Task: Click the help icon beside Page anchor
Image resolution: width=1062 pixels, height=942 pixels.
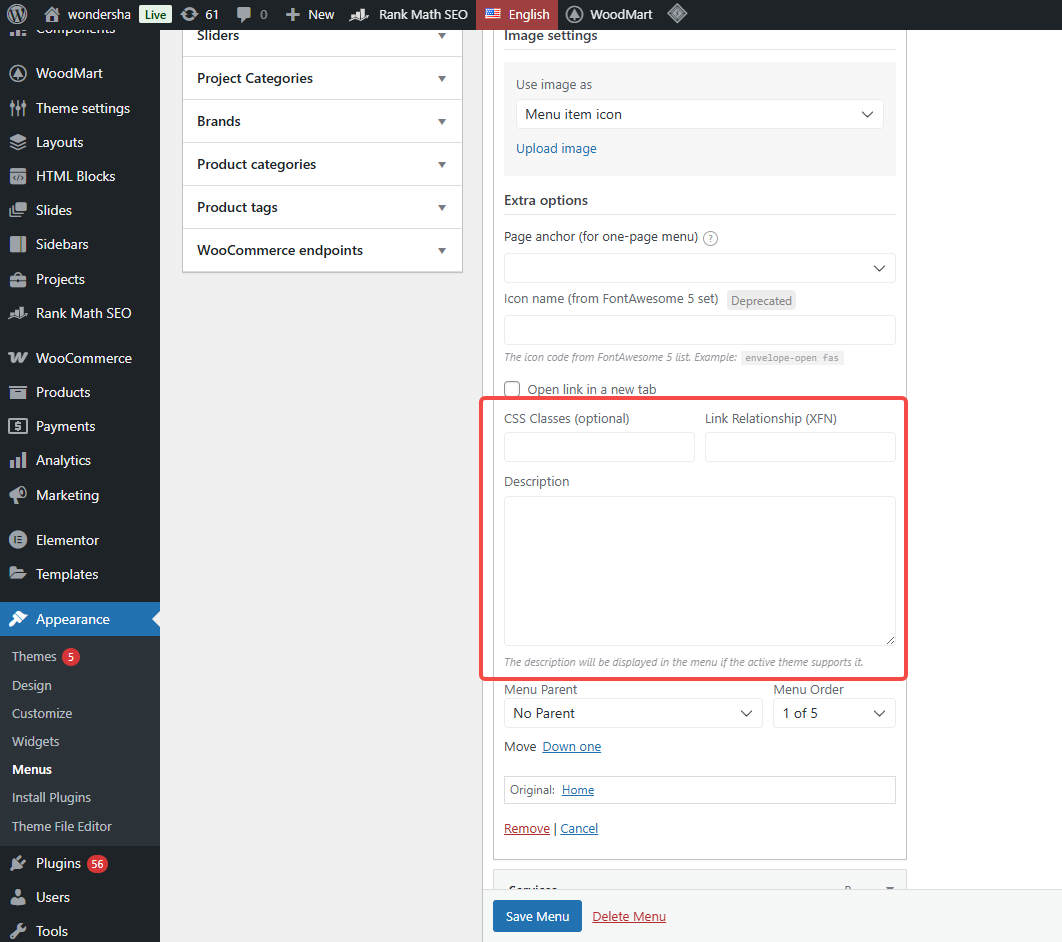Action: pos(710,238)
